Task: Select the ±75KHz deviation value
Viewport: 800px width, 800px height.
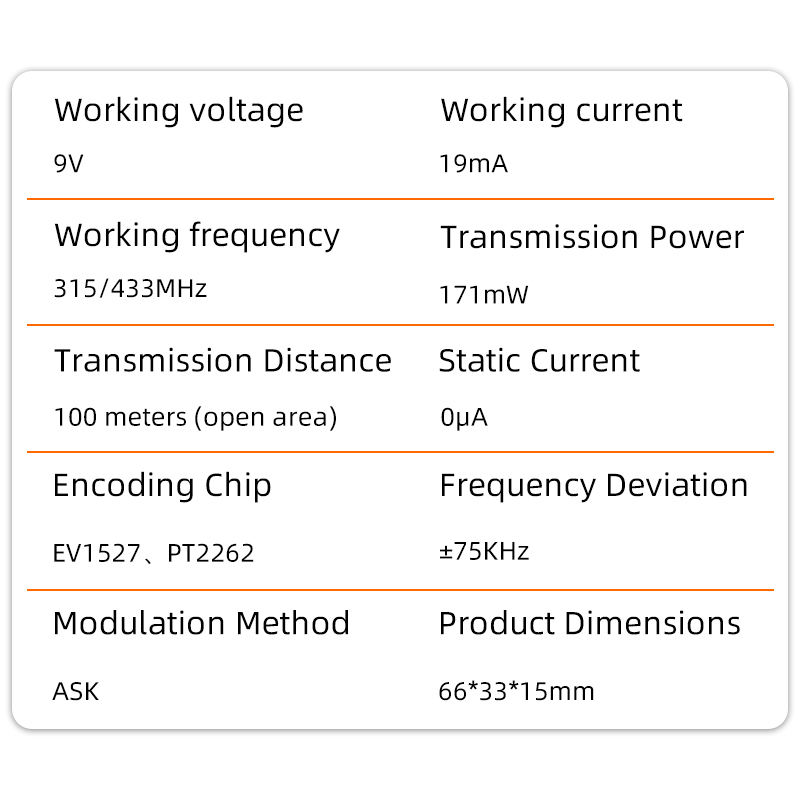Action: tap(484, 551)
